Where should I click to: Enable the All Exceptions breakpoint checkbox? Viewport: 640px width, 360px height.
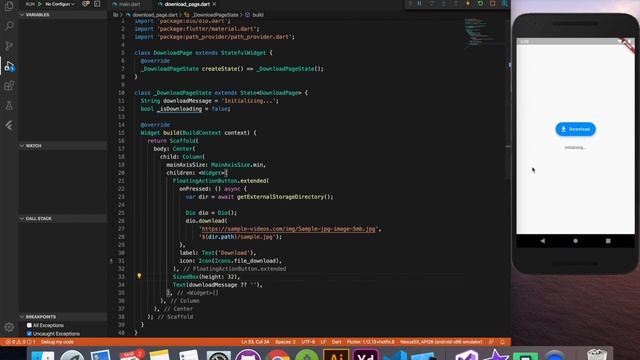(29, 325)
